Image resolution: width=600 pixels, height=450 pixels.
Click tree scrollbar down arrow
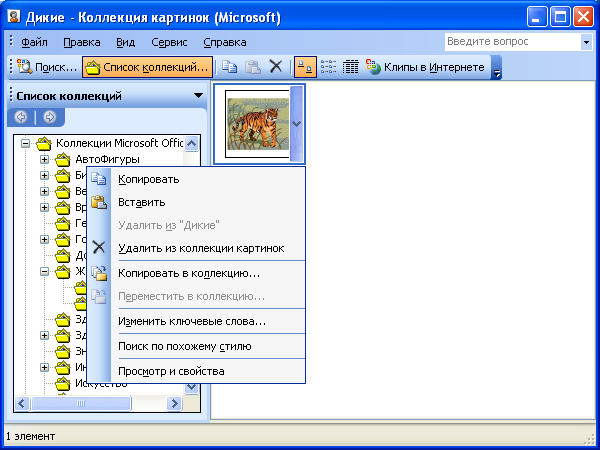(191, 388)
